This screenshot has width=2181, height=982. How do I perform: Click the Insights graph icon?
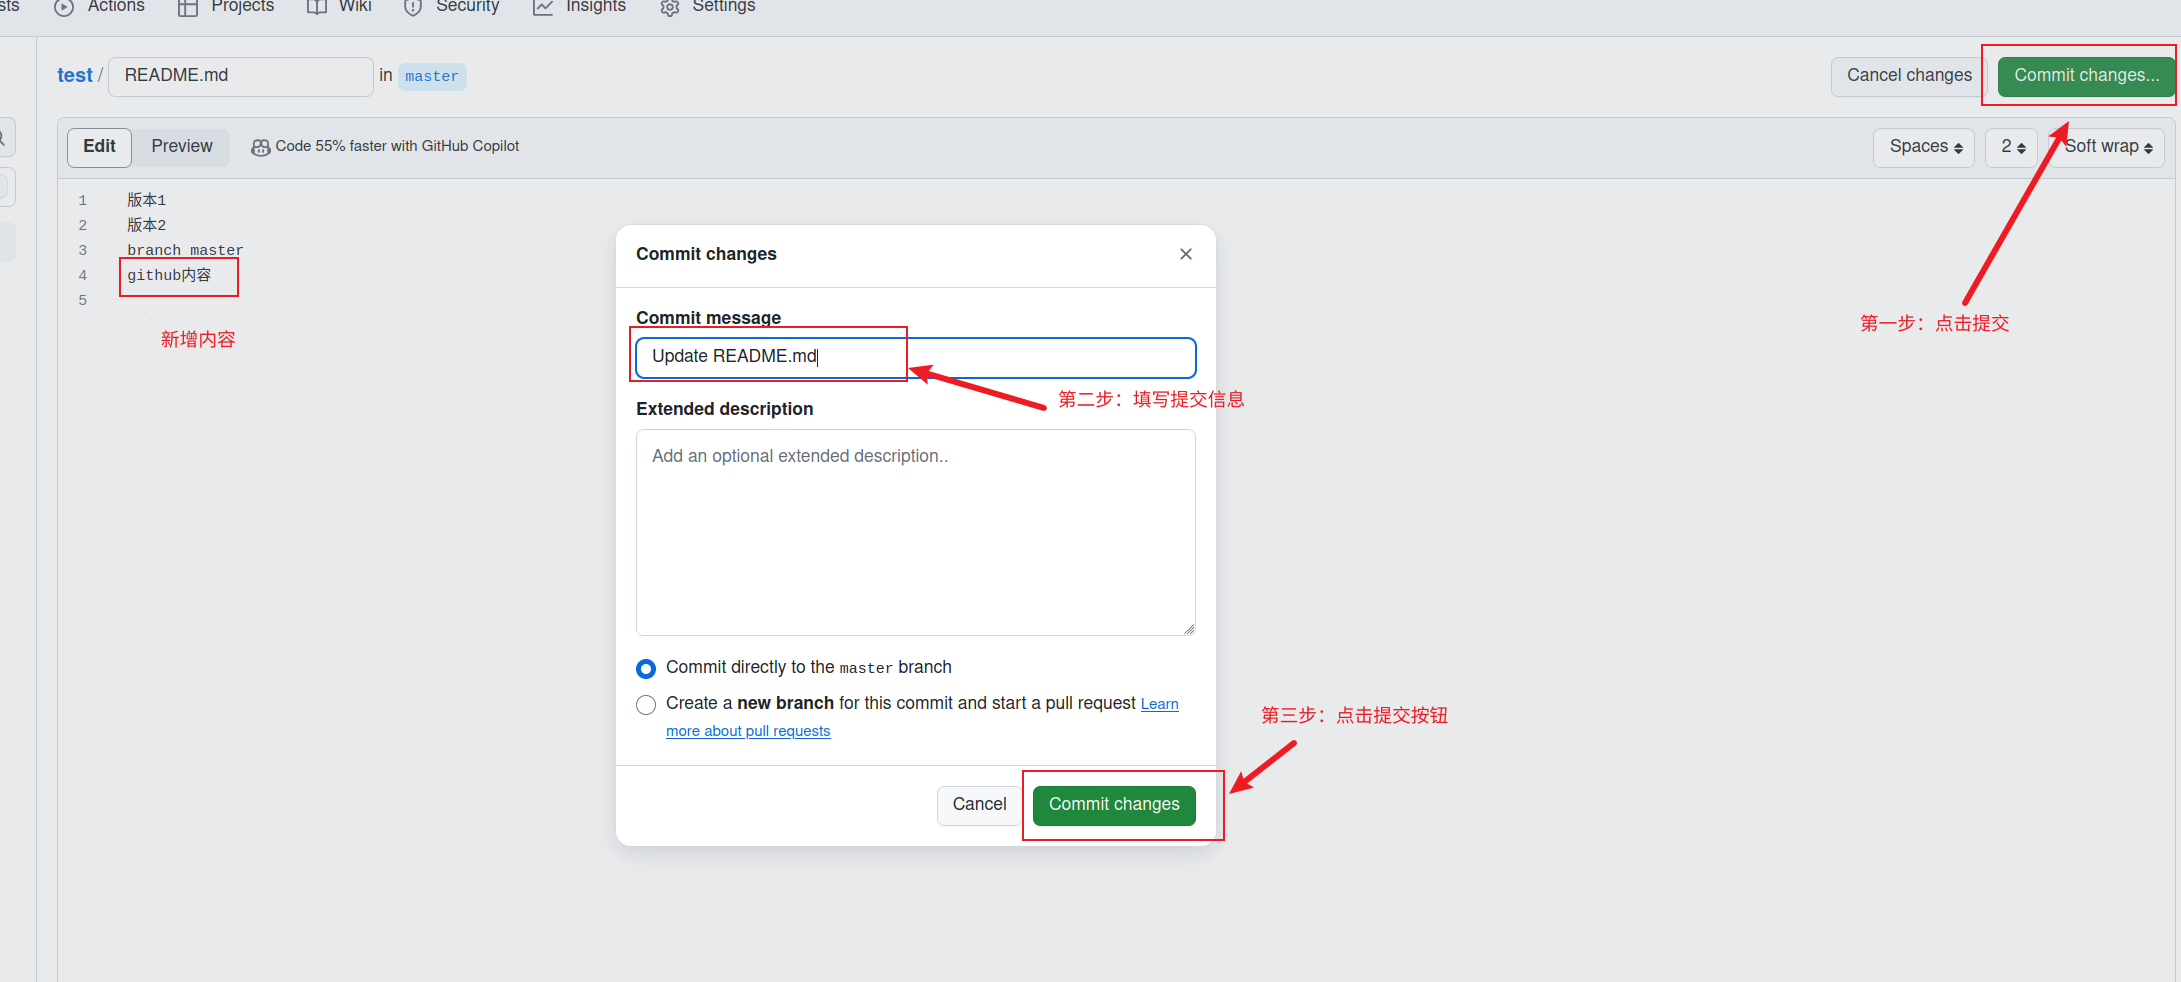click(543, 8)
